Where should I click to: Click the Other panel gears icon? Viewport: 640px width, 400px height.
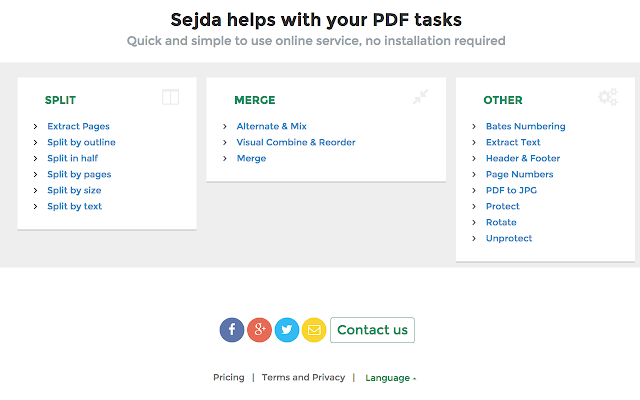pos(608,97)
